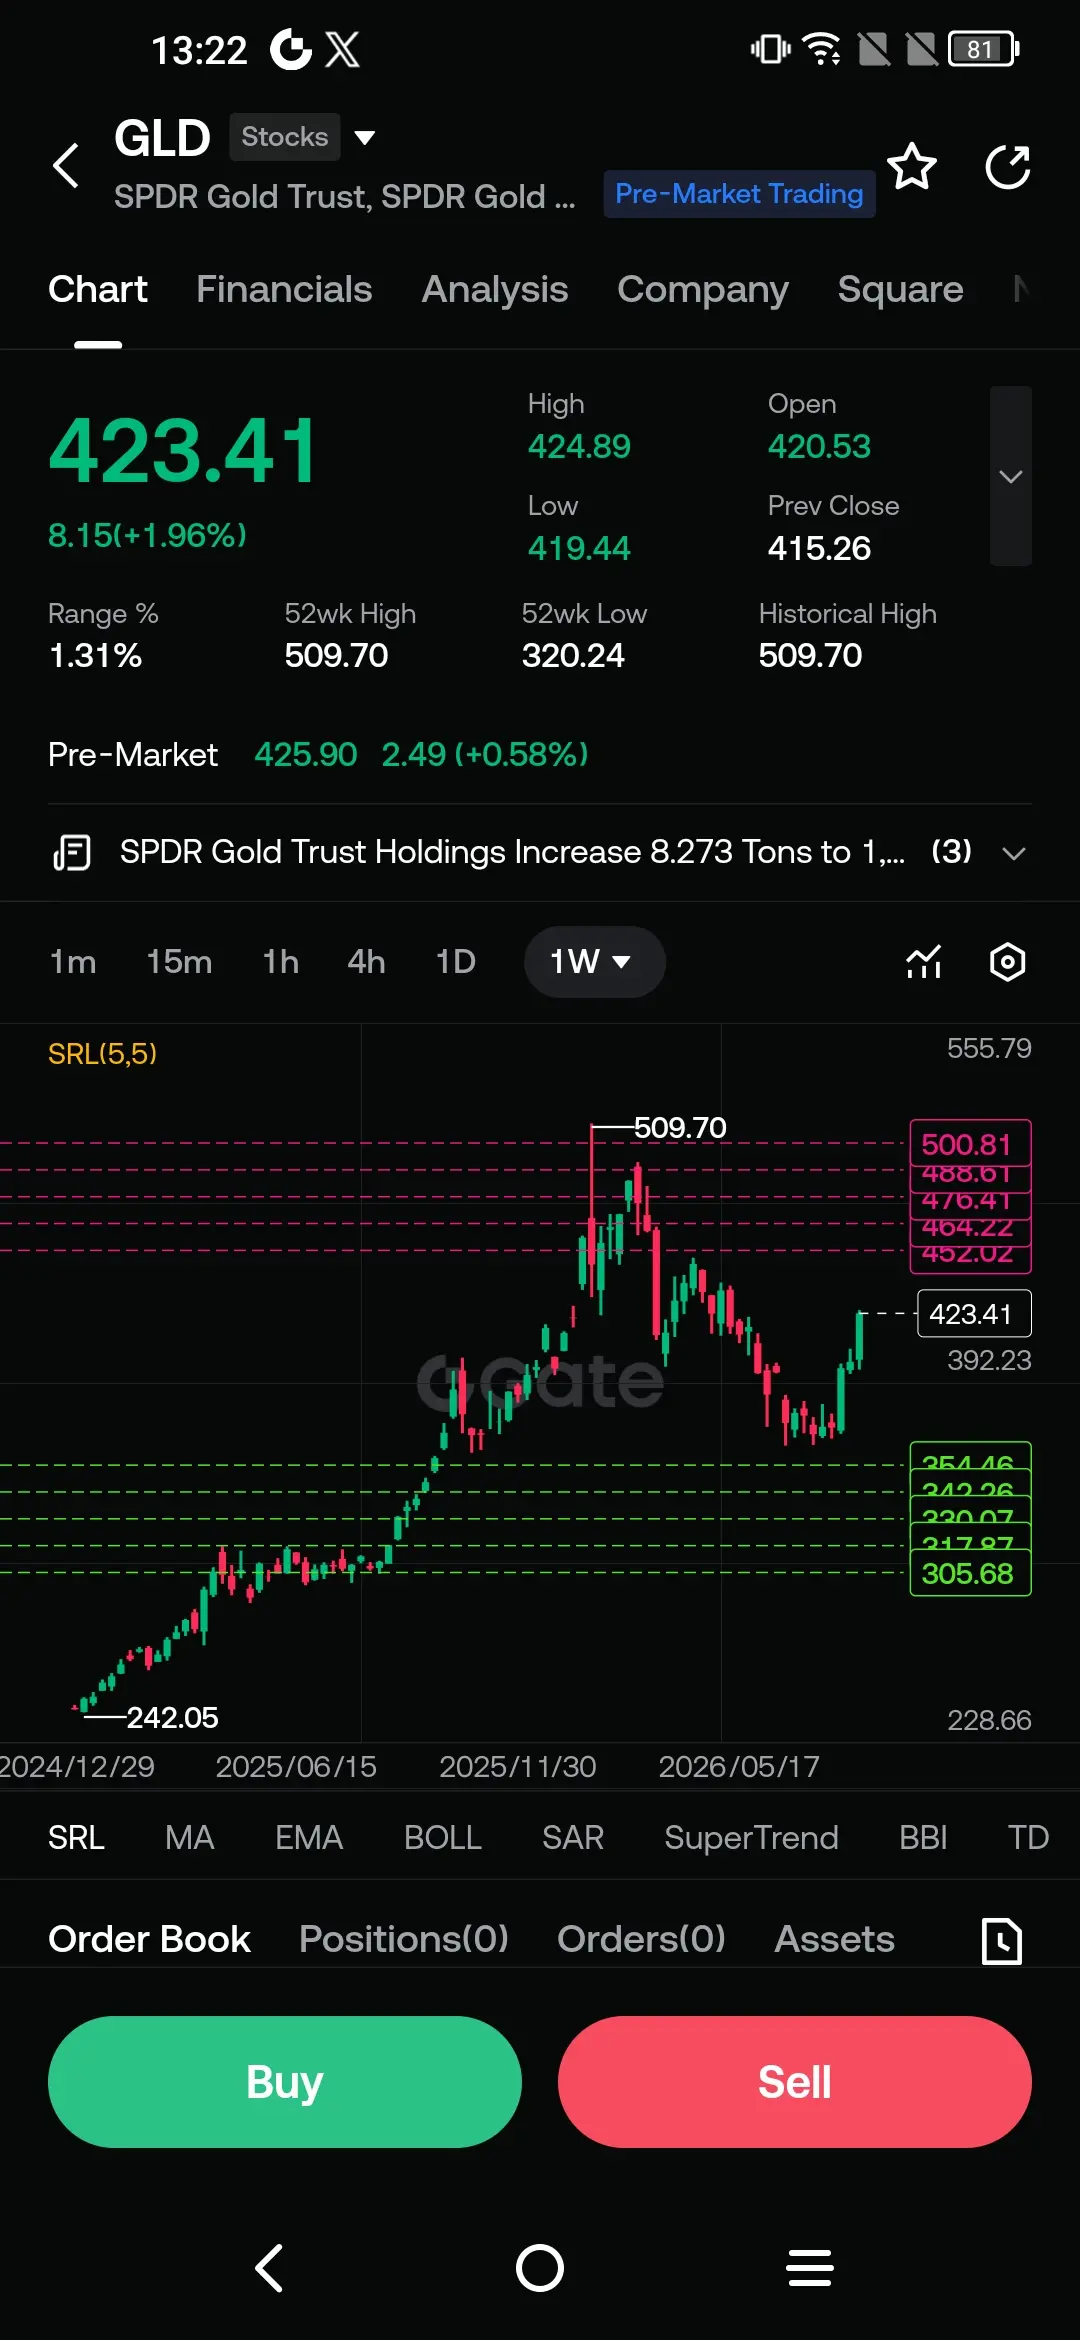Viewport: 1080px width, 2340px height.
Task: Tap the news document icon
Action: [x=72, y=853]
